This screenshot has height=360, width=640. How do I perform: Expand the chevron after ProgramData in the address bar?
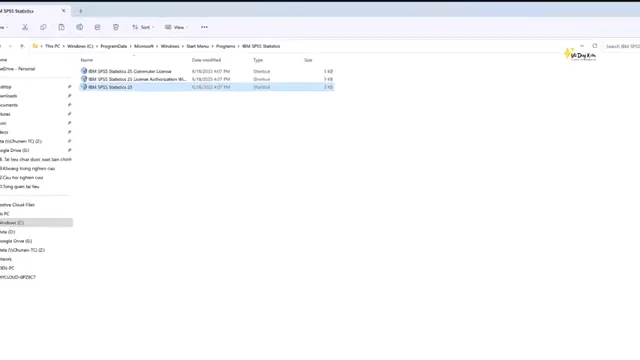pos(131,46)
